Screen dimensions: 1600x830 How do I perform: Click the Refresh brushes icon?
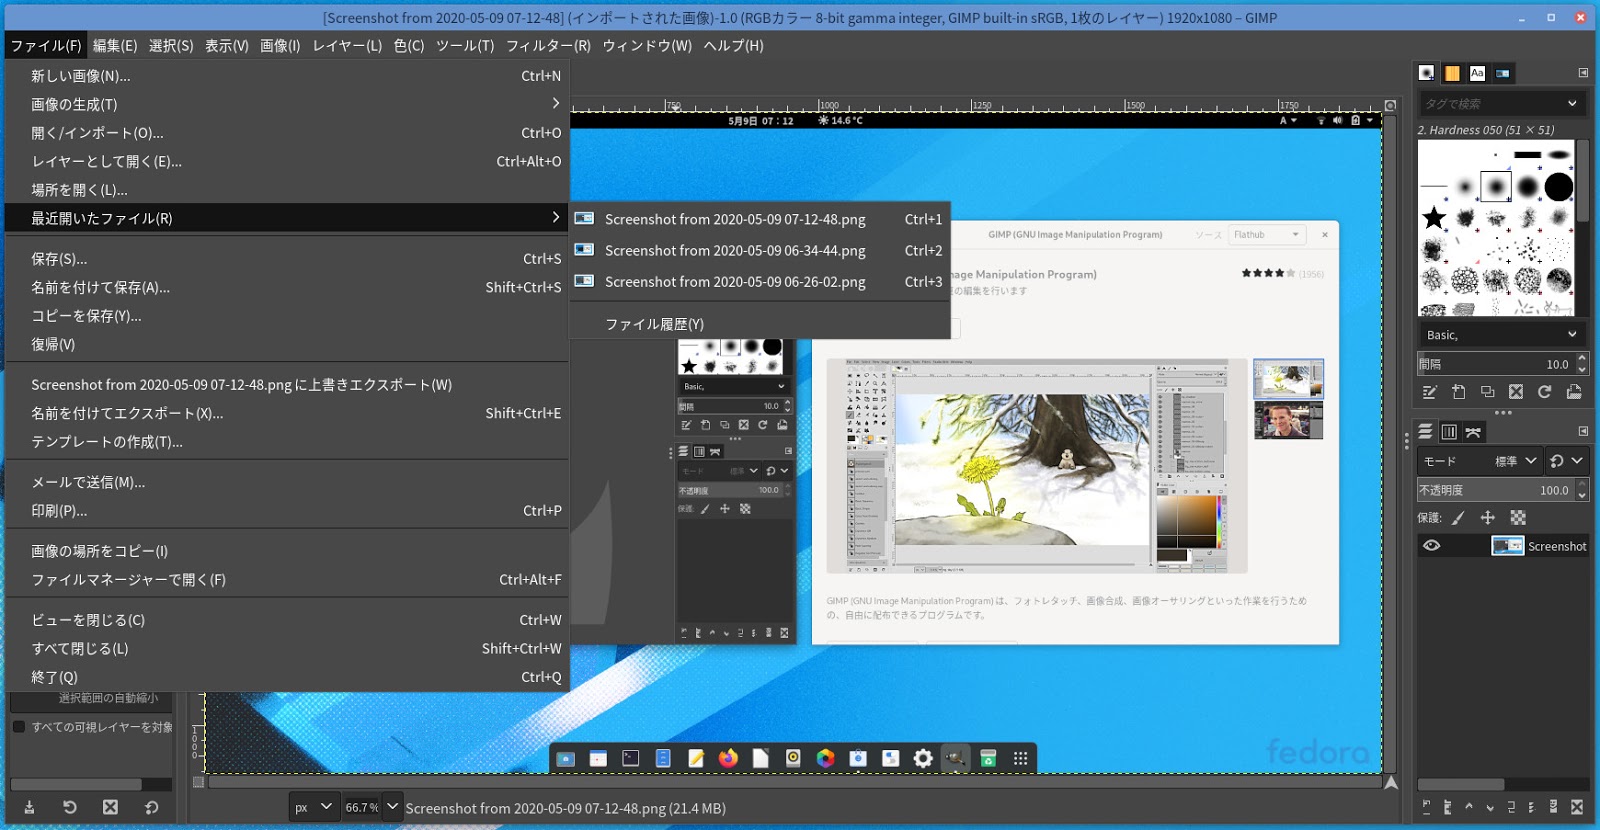click(x=1545, y=392)
